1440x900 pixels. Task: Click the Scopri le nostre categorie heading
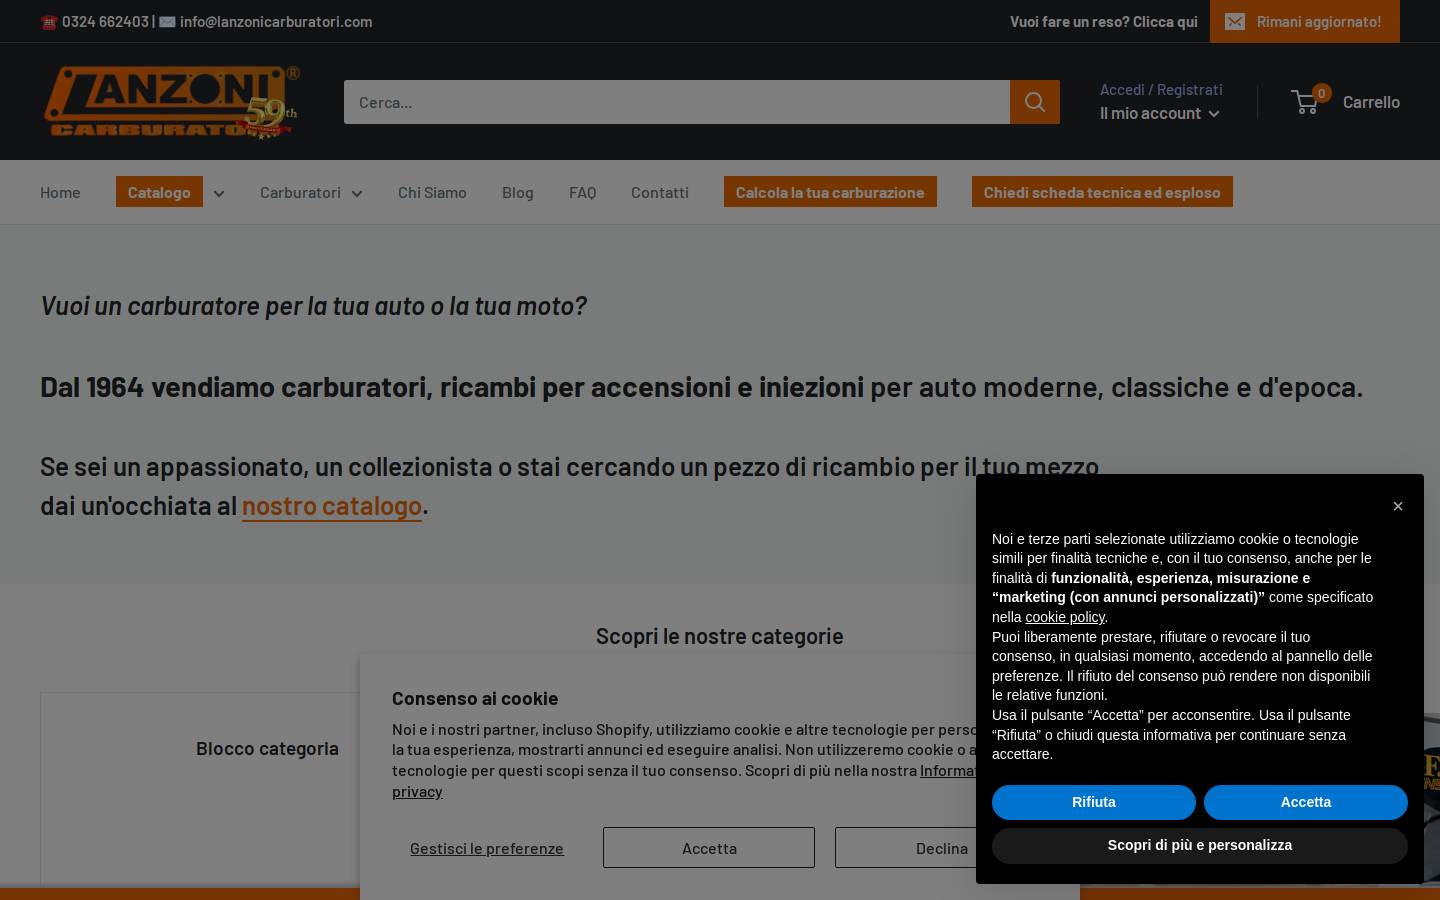720,636
